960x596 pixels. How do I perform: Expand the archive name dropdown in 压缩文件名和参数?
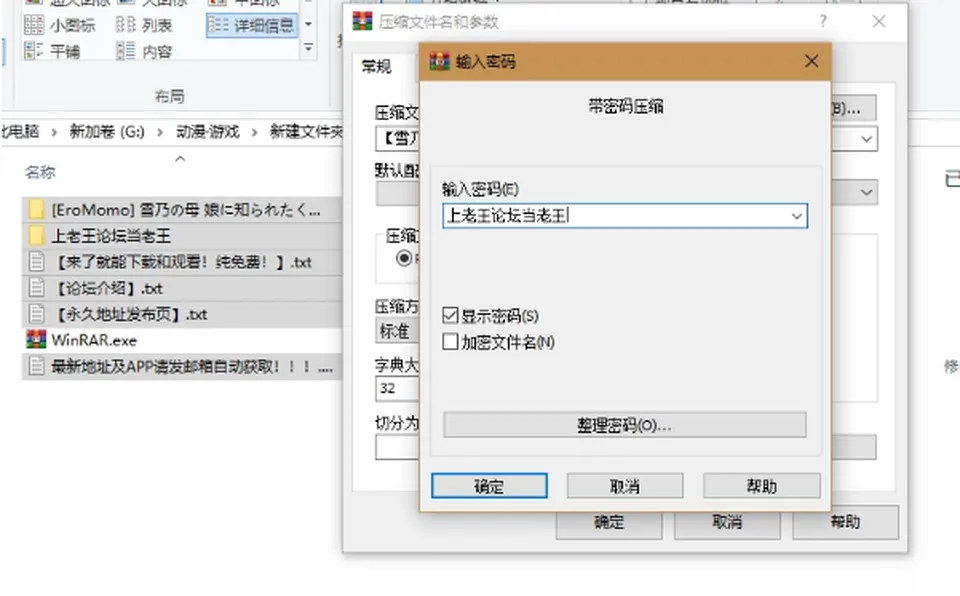tap(866, 139)
